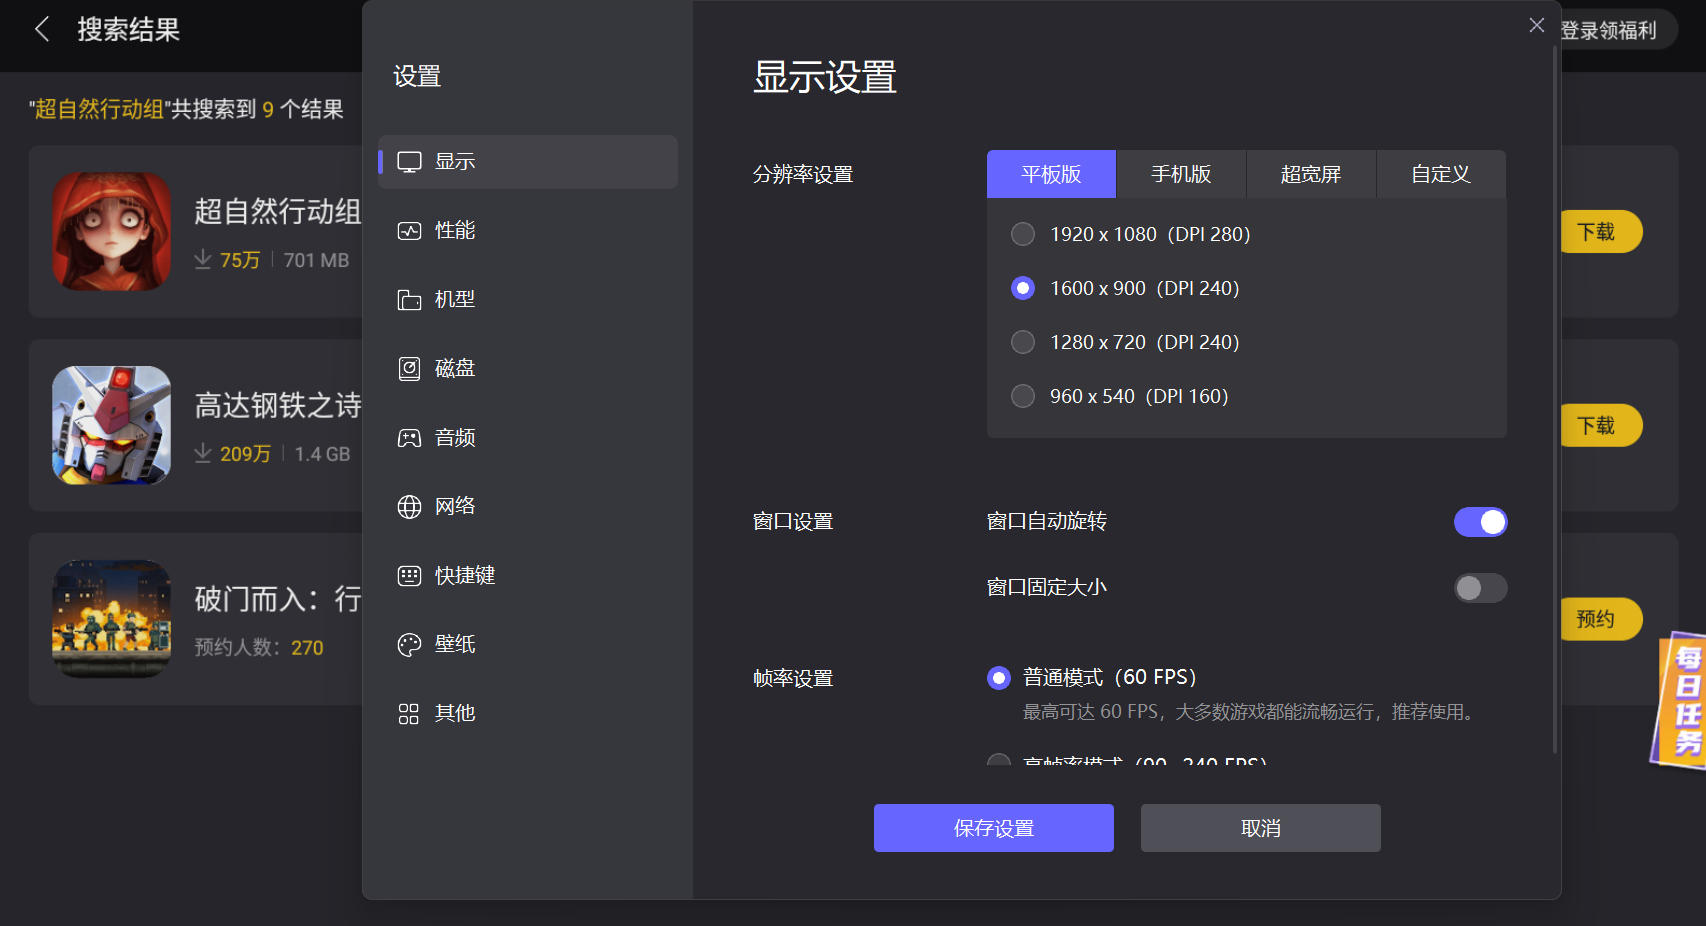This screenshot has width=1706, height=926.
Task: Choose 1280 x 720 resolution option
Action: pyautogui.click(x=1023, y=342)
